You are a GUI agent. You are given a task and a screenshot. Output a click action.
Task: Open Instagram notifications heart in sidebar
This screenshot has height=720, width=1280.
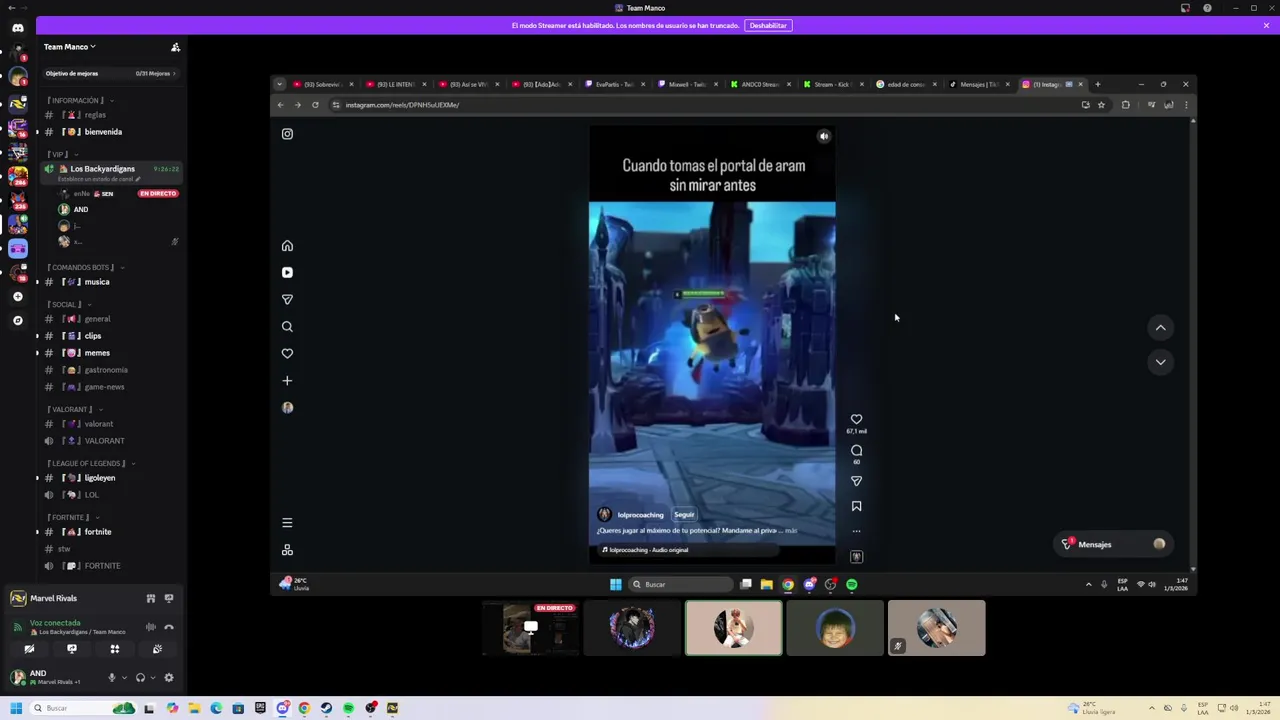pos(287,353)
